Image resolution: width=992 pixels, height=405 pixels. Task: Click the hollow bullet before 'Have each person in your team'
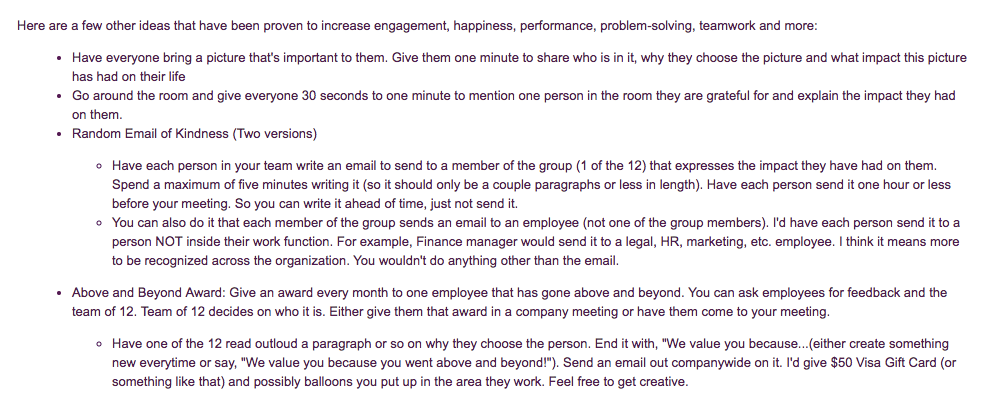click(99, 166)
